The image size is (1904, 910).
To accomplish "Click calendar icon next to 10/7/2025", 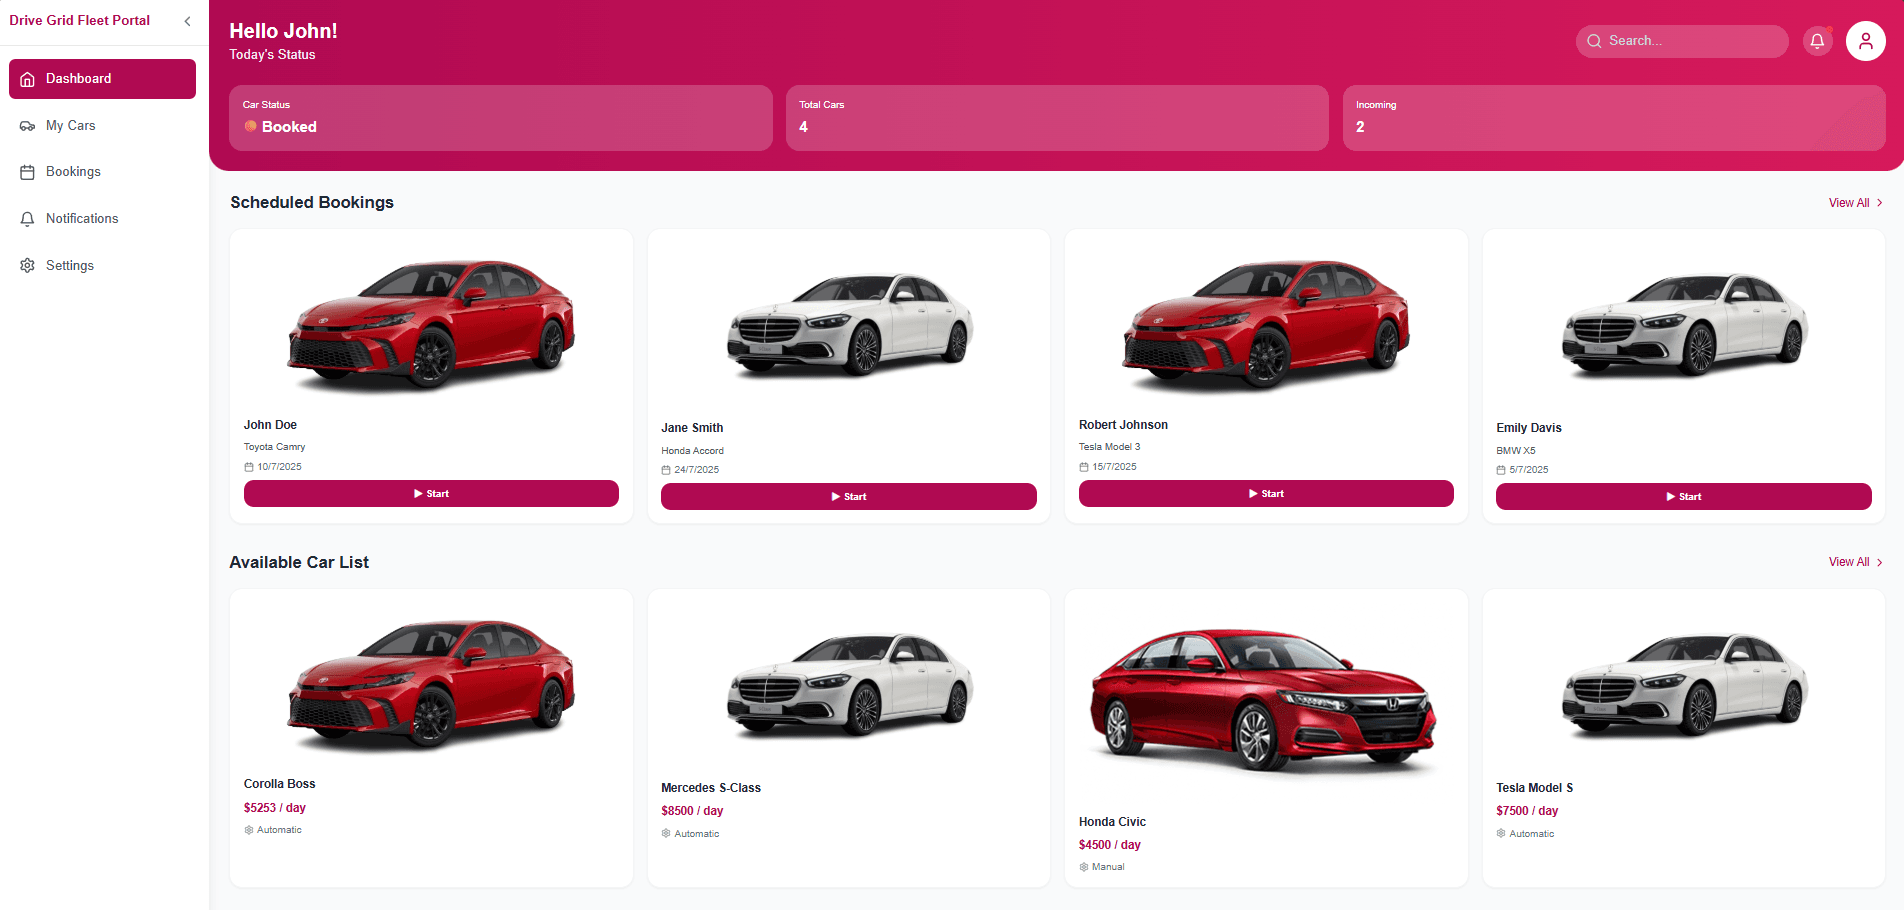I will tap(249, 467).
